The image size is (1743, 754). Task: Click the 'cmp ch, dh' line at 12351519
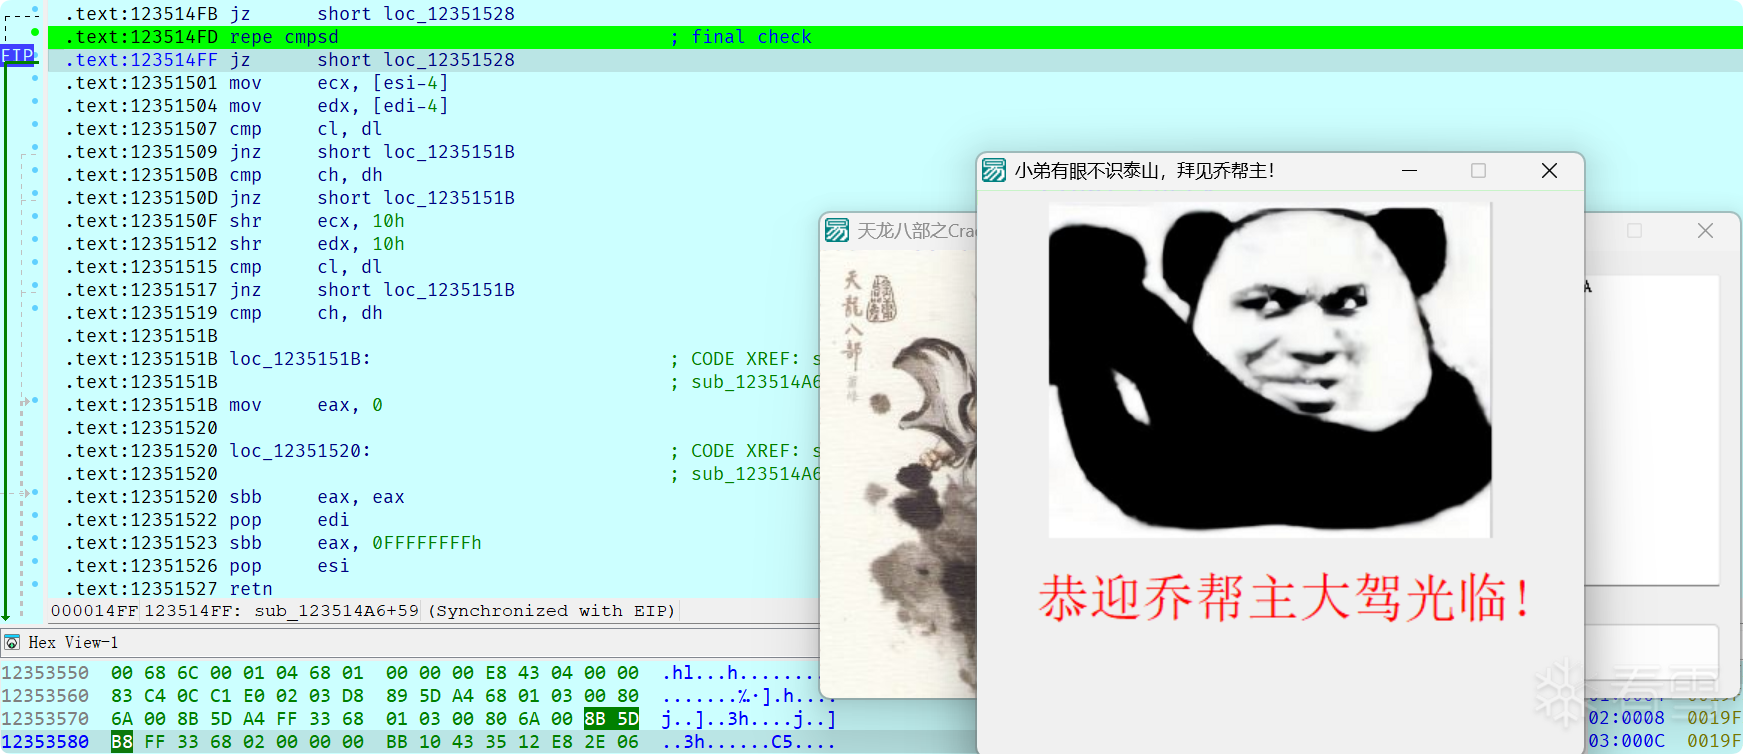224,313
